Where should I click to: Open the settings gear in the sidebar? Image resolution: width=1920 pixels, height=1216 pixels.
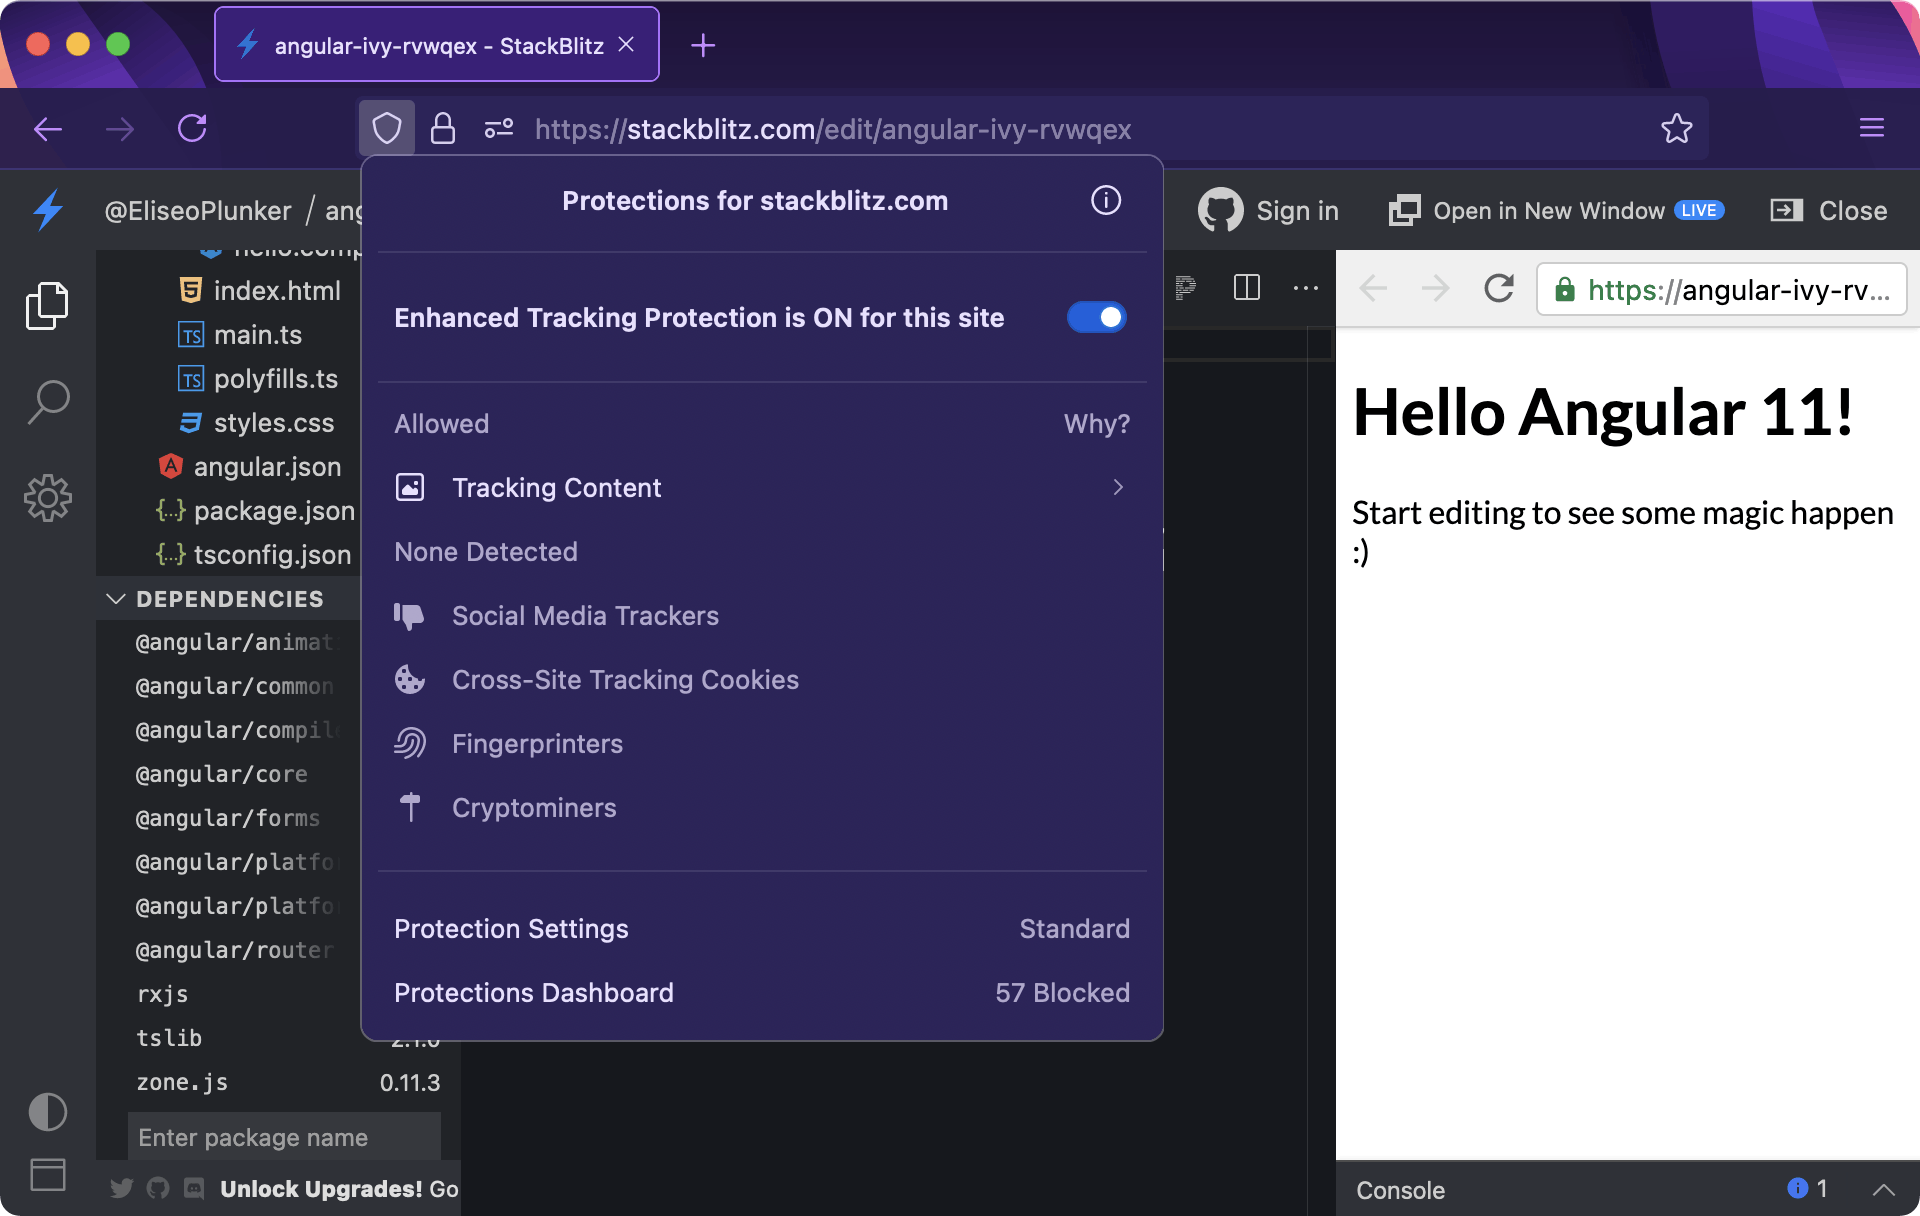(47, 497)
